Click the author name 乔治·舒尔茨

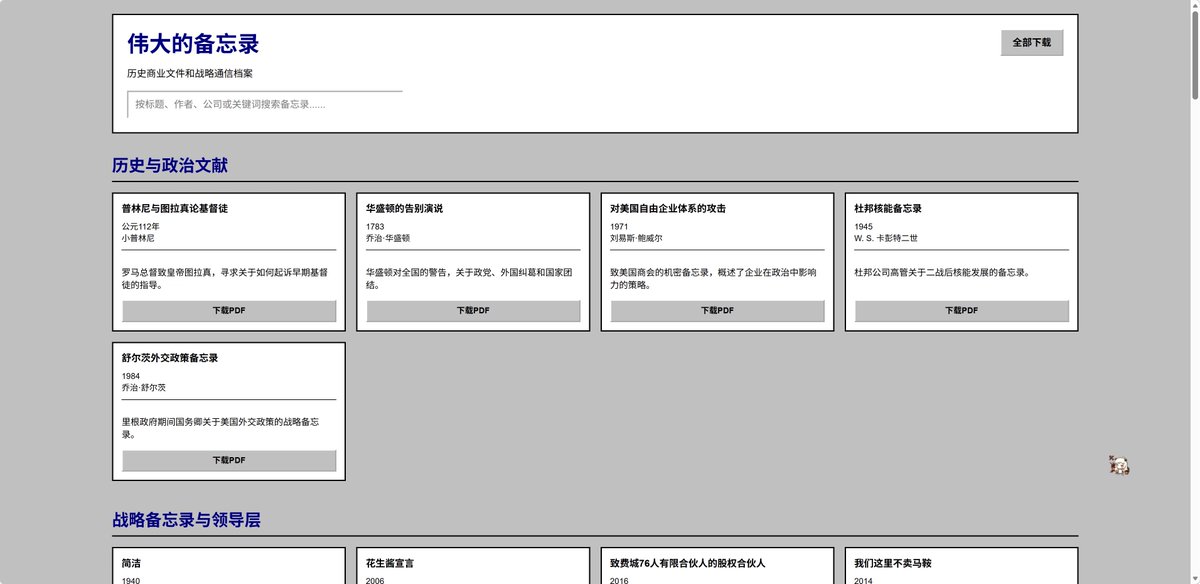(x=144, y=388)
